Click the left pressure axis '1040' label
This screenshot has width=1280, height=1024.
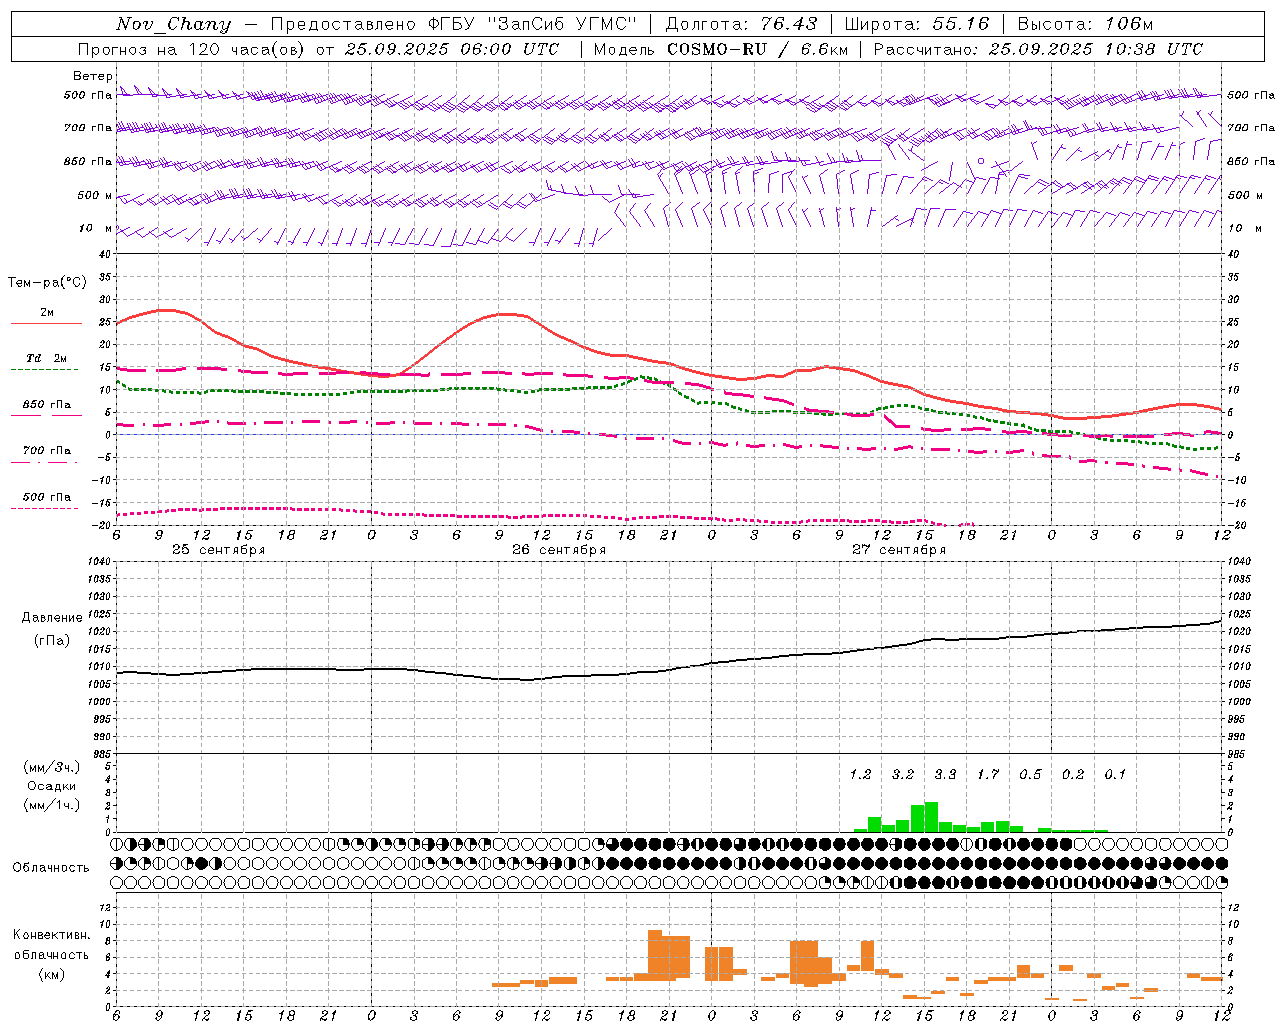tap(101, 561)
